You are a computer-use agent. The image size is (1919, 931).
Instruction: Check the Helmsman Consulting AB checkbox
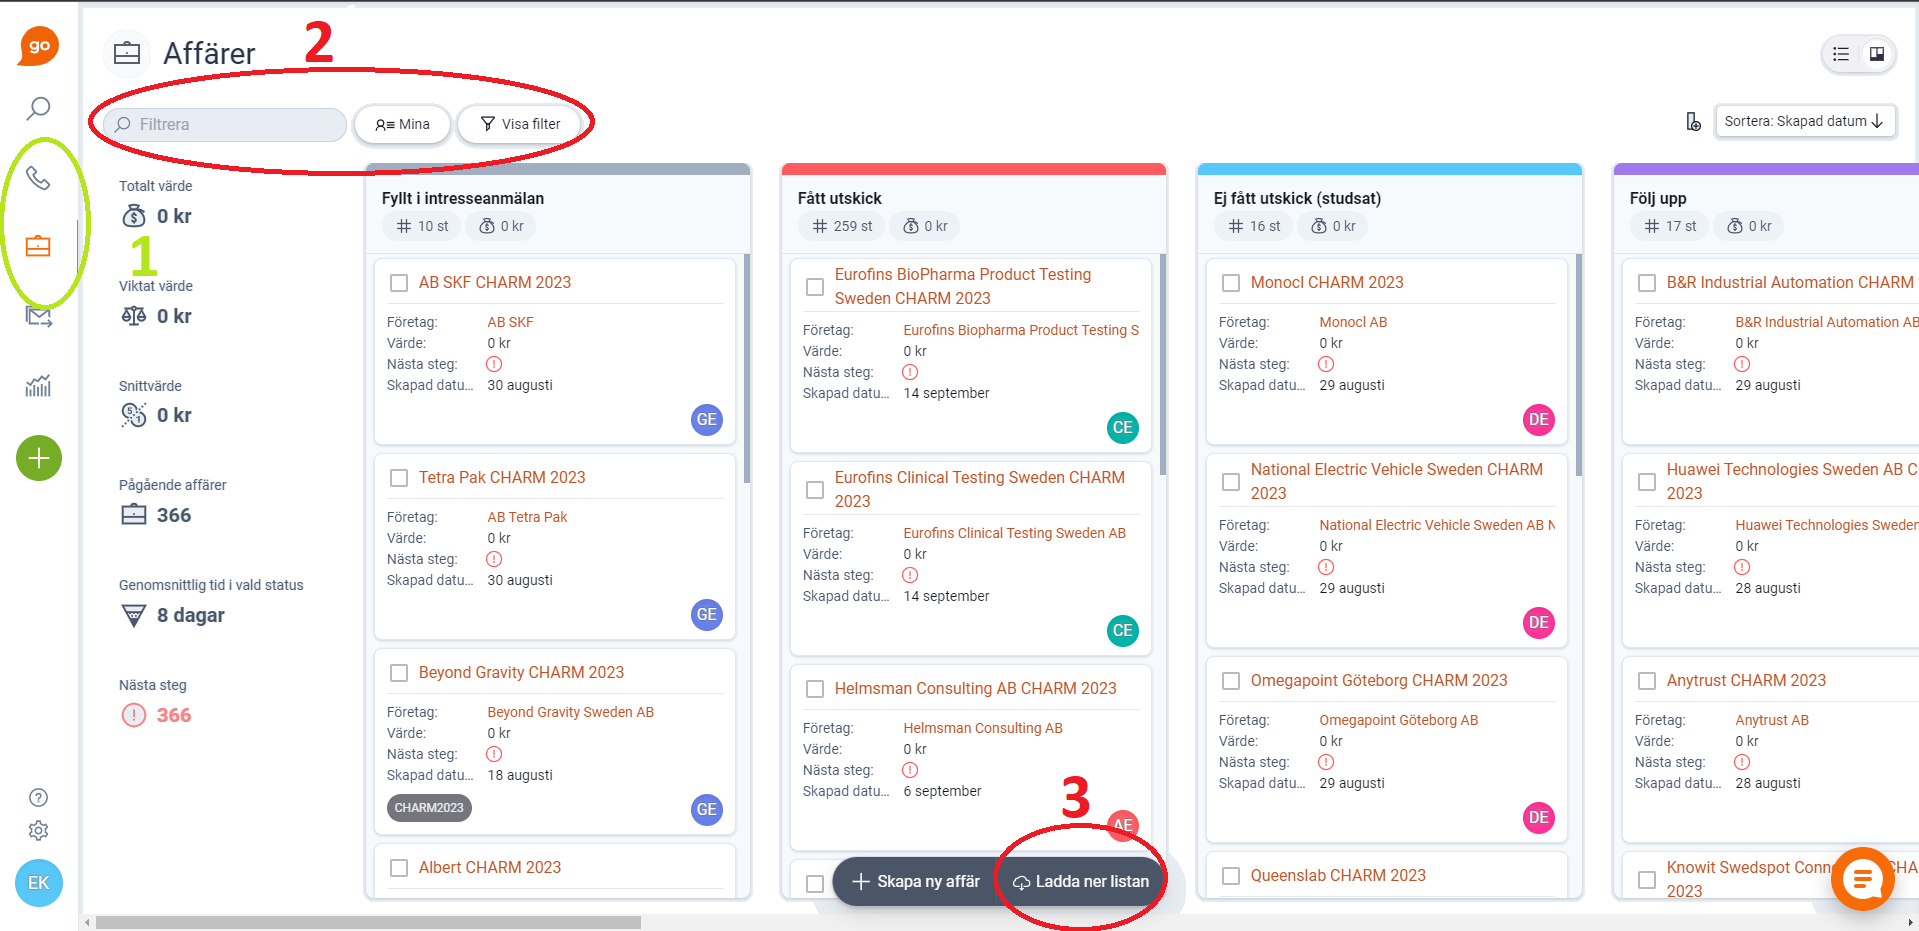pos(815,689)
